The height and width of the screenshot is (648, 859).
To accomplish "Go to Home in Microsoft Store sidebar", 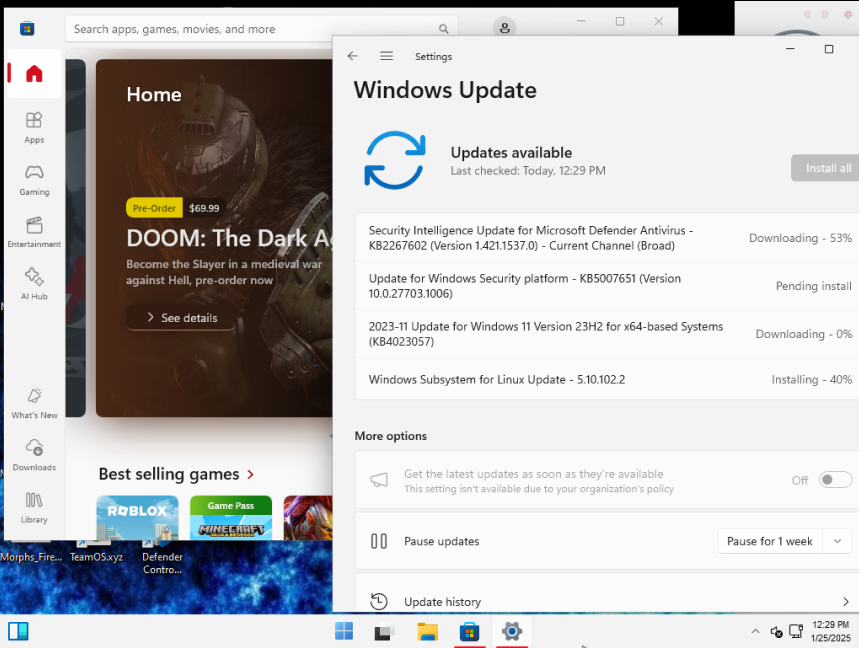I will click(34, 73).
